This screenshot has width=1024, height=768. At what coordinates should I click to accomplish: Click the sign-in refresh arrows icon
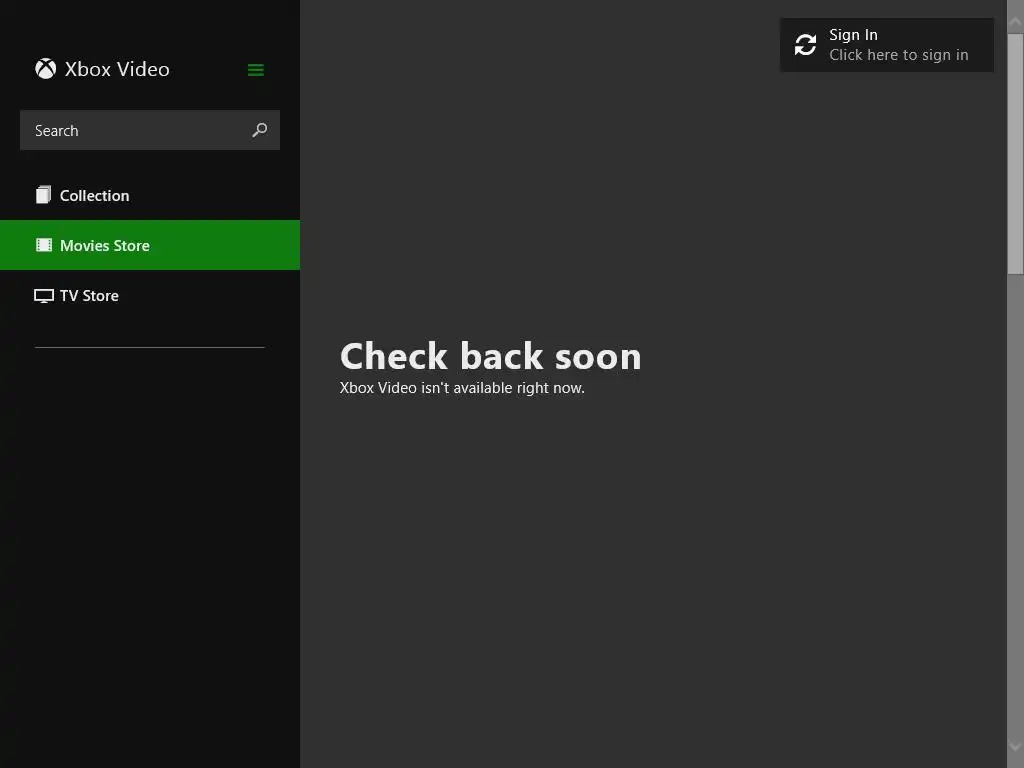[805, 44]
